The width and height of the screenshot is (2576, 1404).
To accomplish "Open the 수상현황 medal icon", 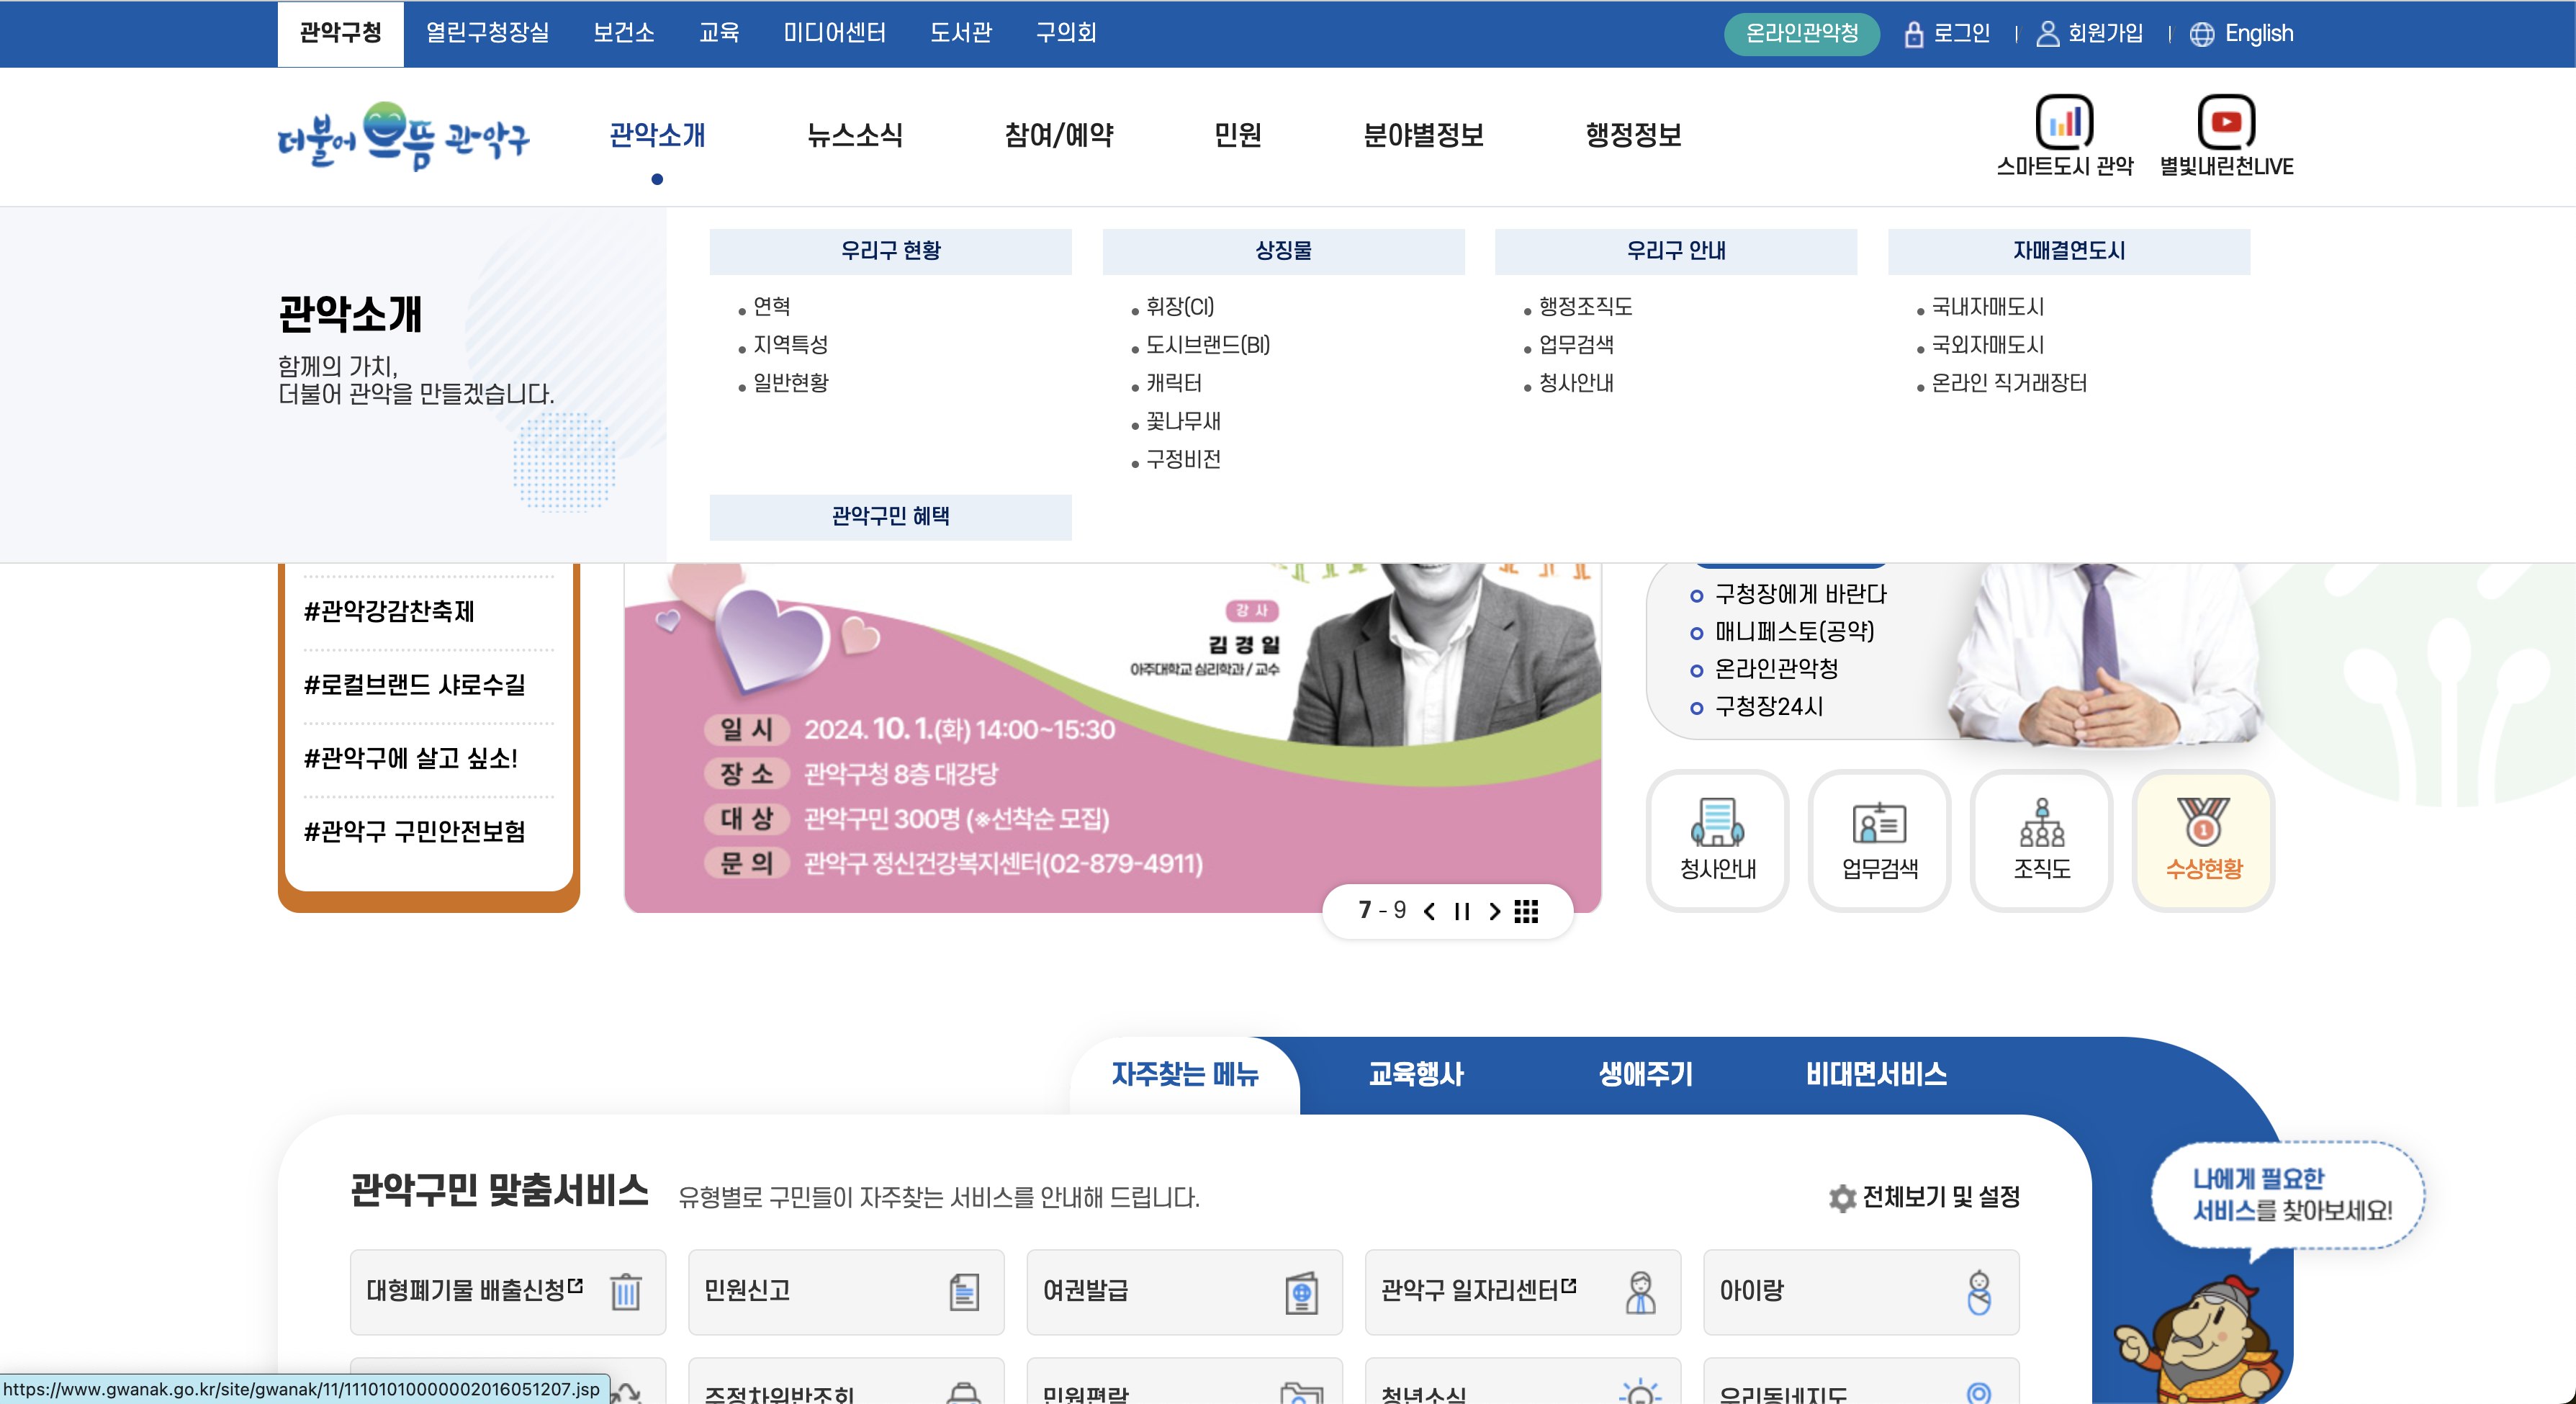I will [x=2203, y=823].
